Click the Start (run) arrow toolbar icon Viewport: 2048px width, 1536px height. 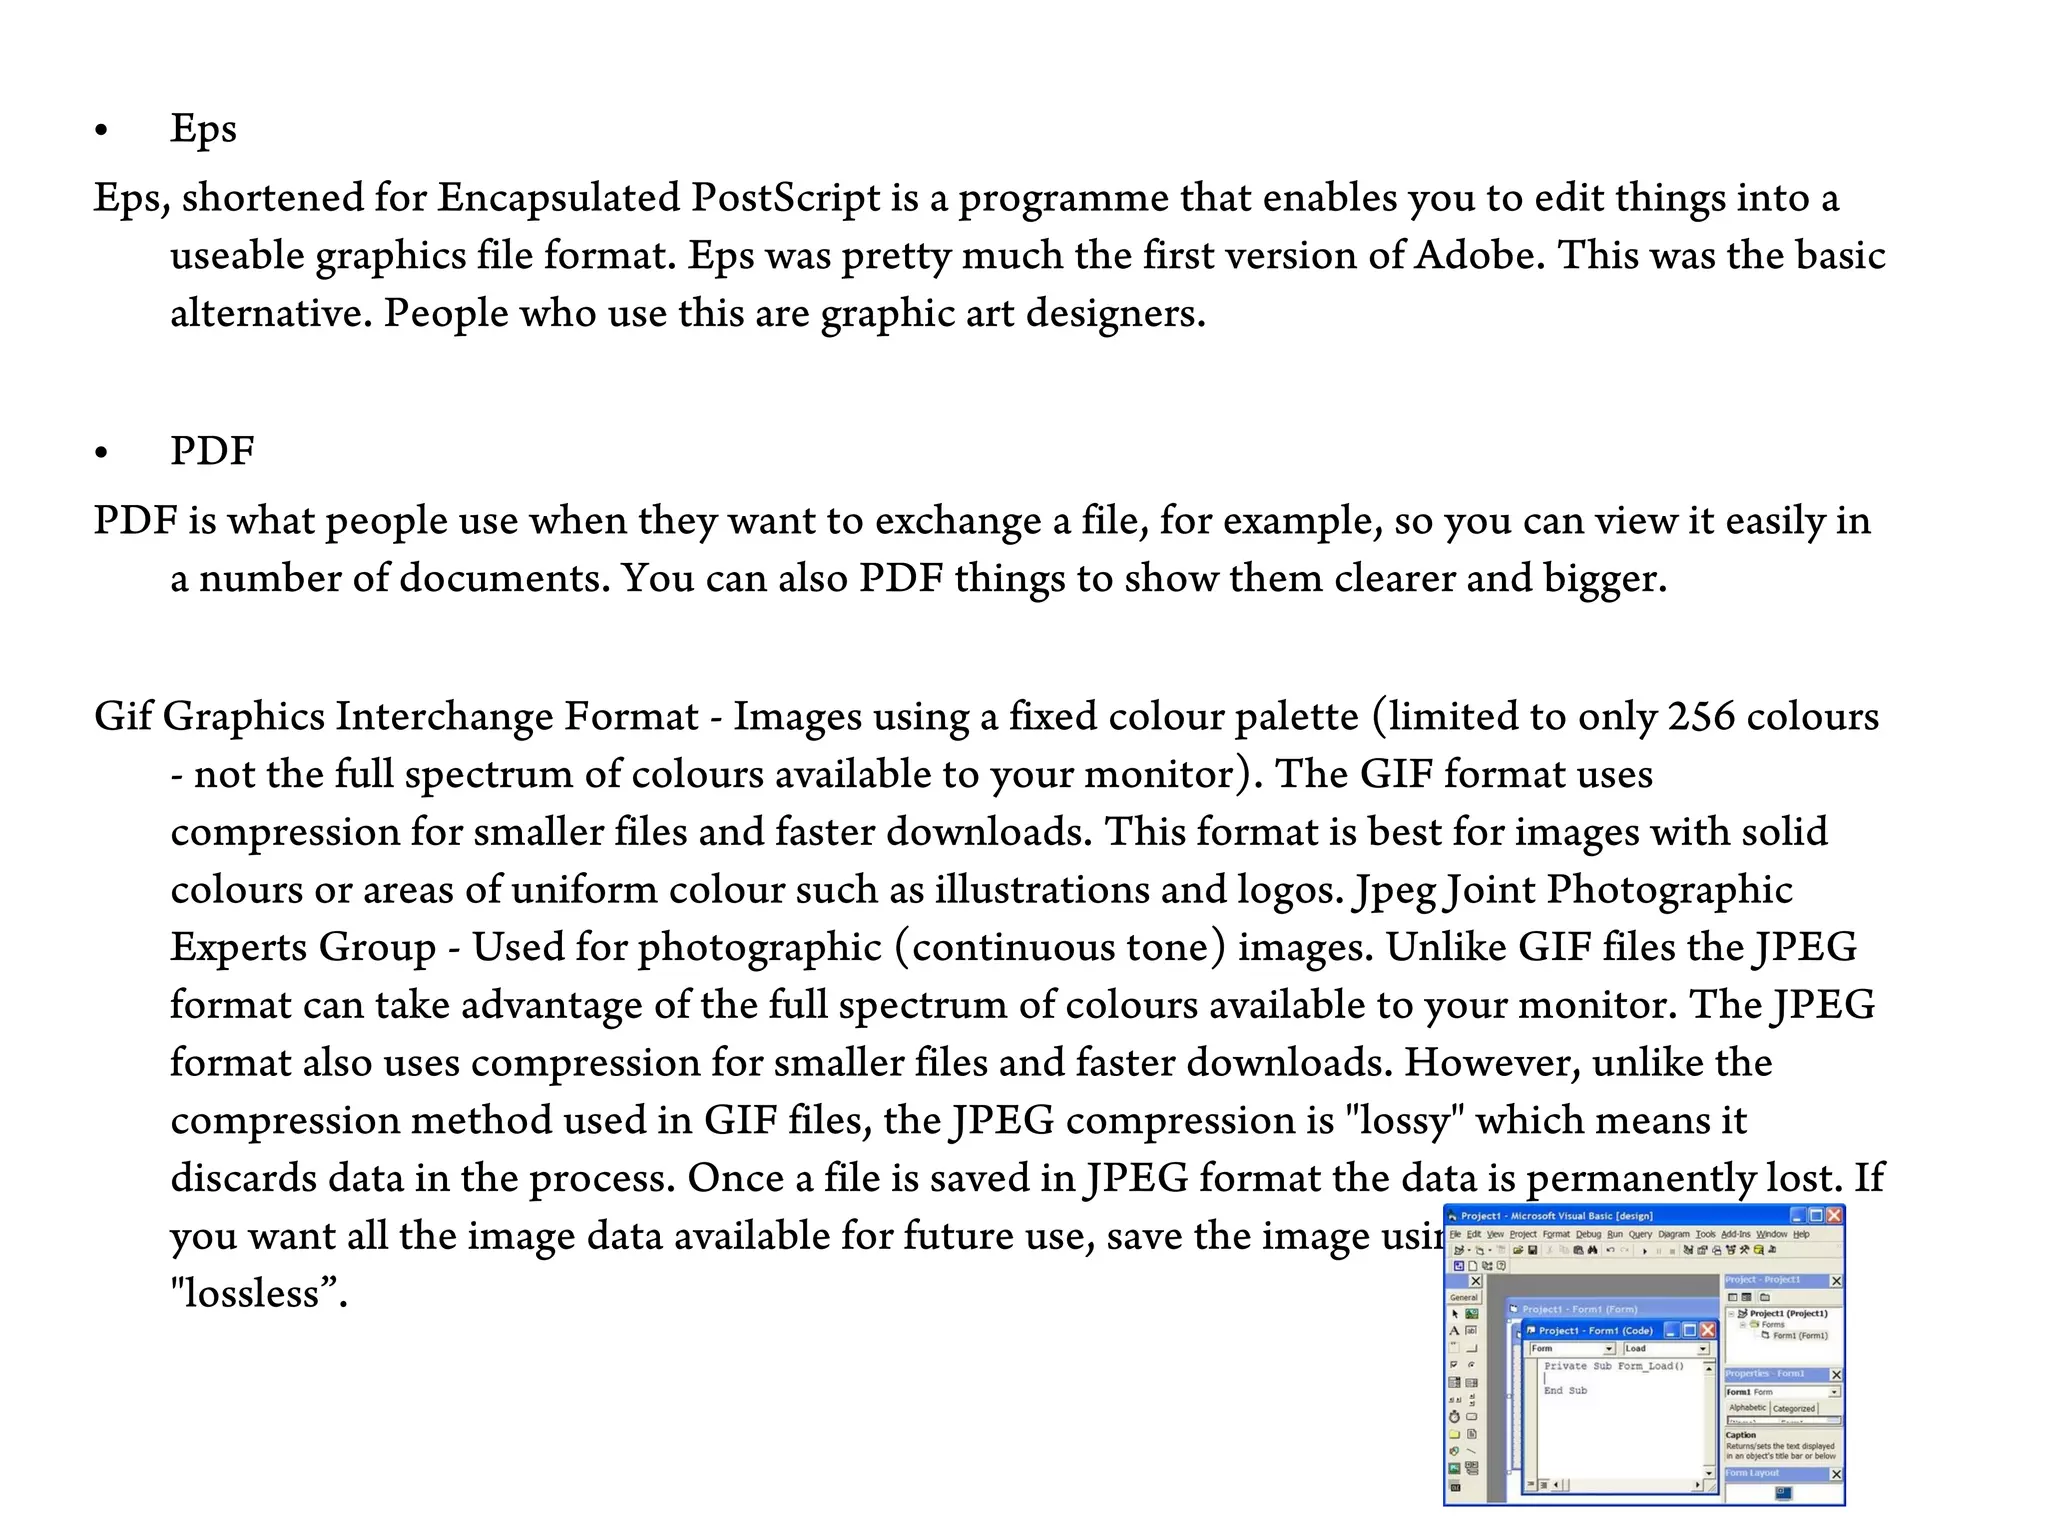pos(1645,1251)
